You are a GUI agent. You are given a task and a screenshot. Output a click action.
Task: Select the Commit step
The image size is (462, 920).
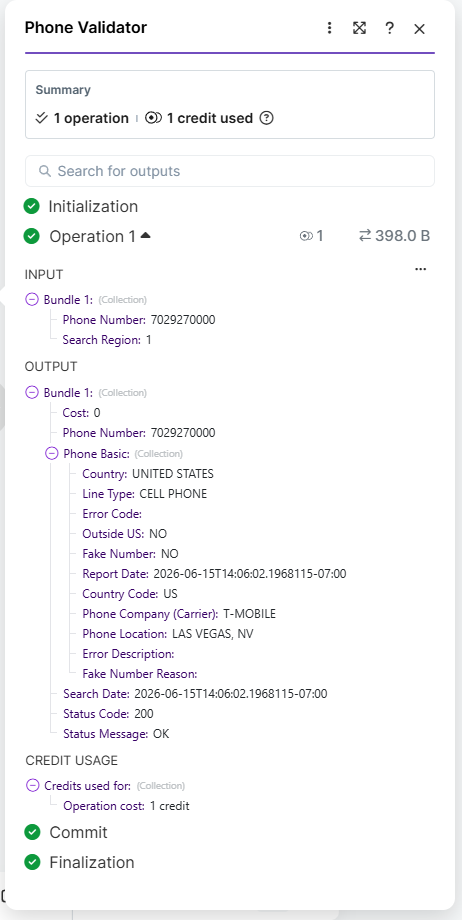click(78, 833)
